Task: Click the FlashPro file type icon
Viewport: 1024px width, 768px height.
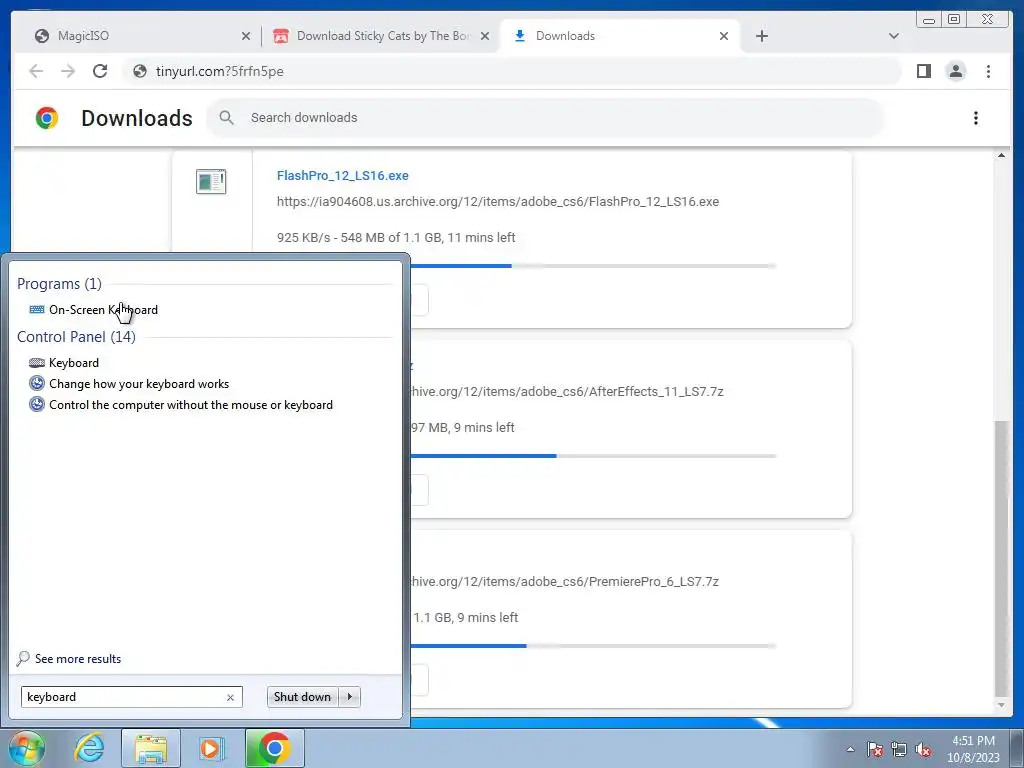Action: 211,182
